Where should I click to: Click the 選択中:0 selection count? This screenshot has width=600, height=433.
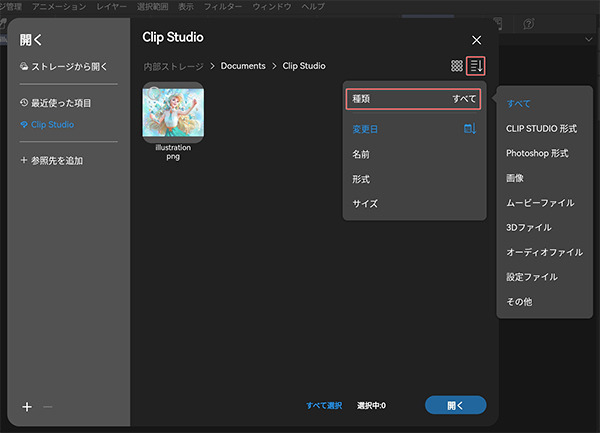372,405
